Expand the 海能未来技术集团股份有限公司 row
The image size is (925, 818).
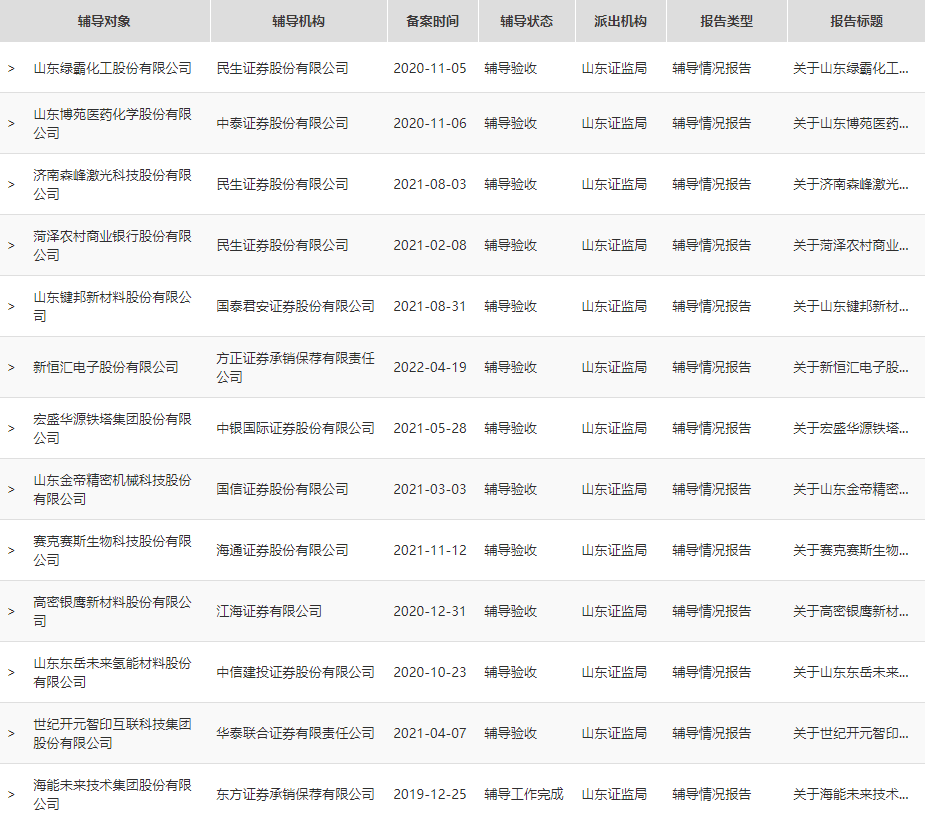pos(11,794)
